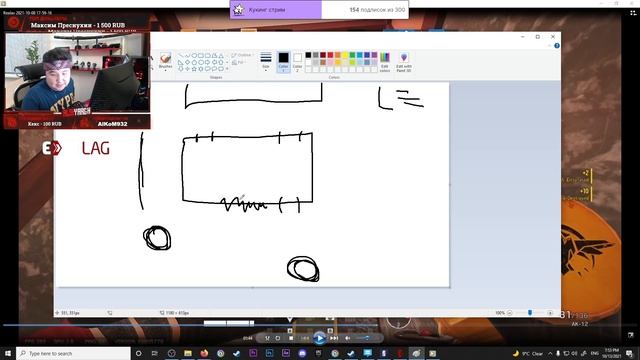The height and width of the screenshot is (360, 640).
Task: Pick the green color swatch in the top palette row
Action: [352, 55]
